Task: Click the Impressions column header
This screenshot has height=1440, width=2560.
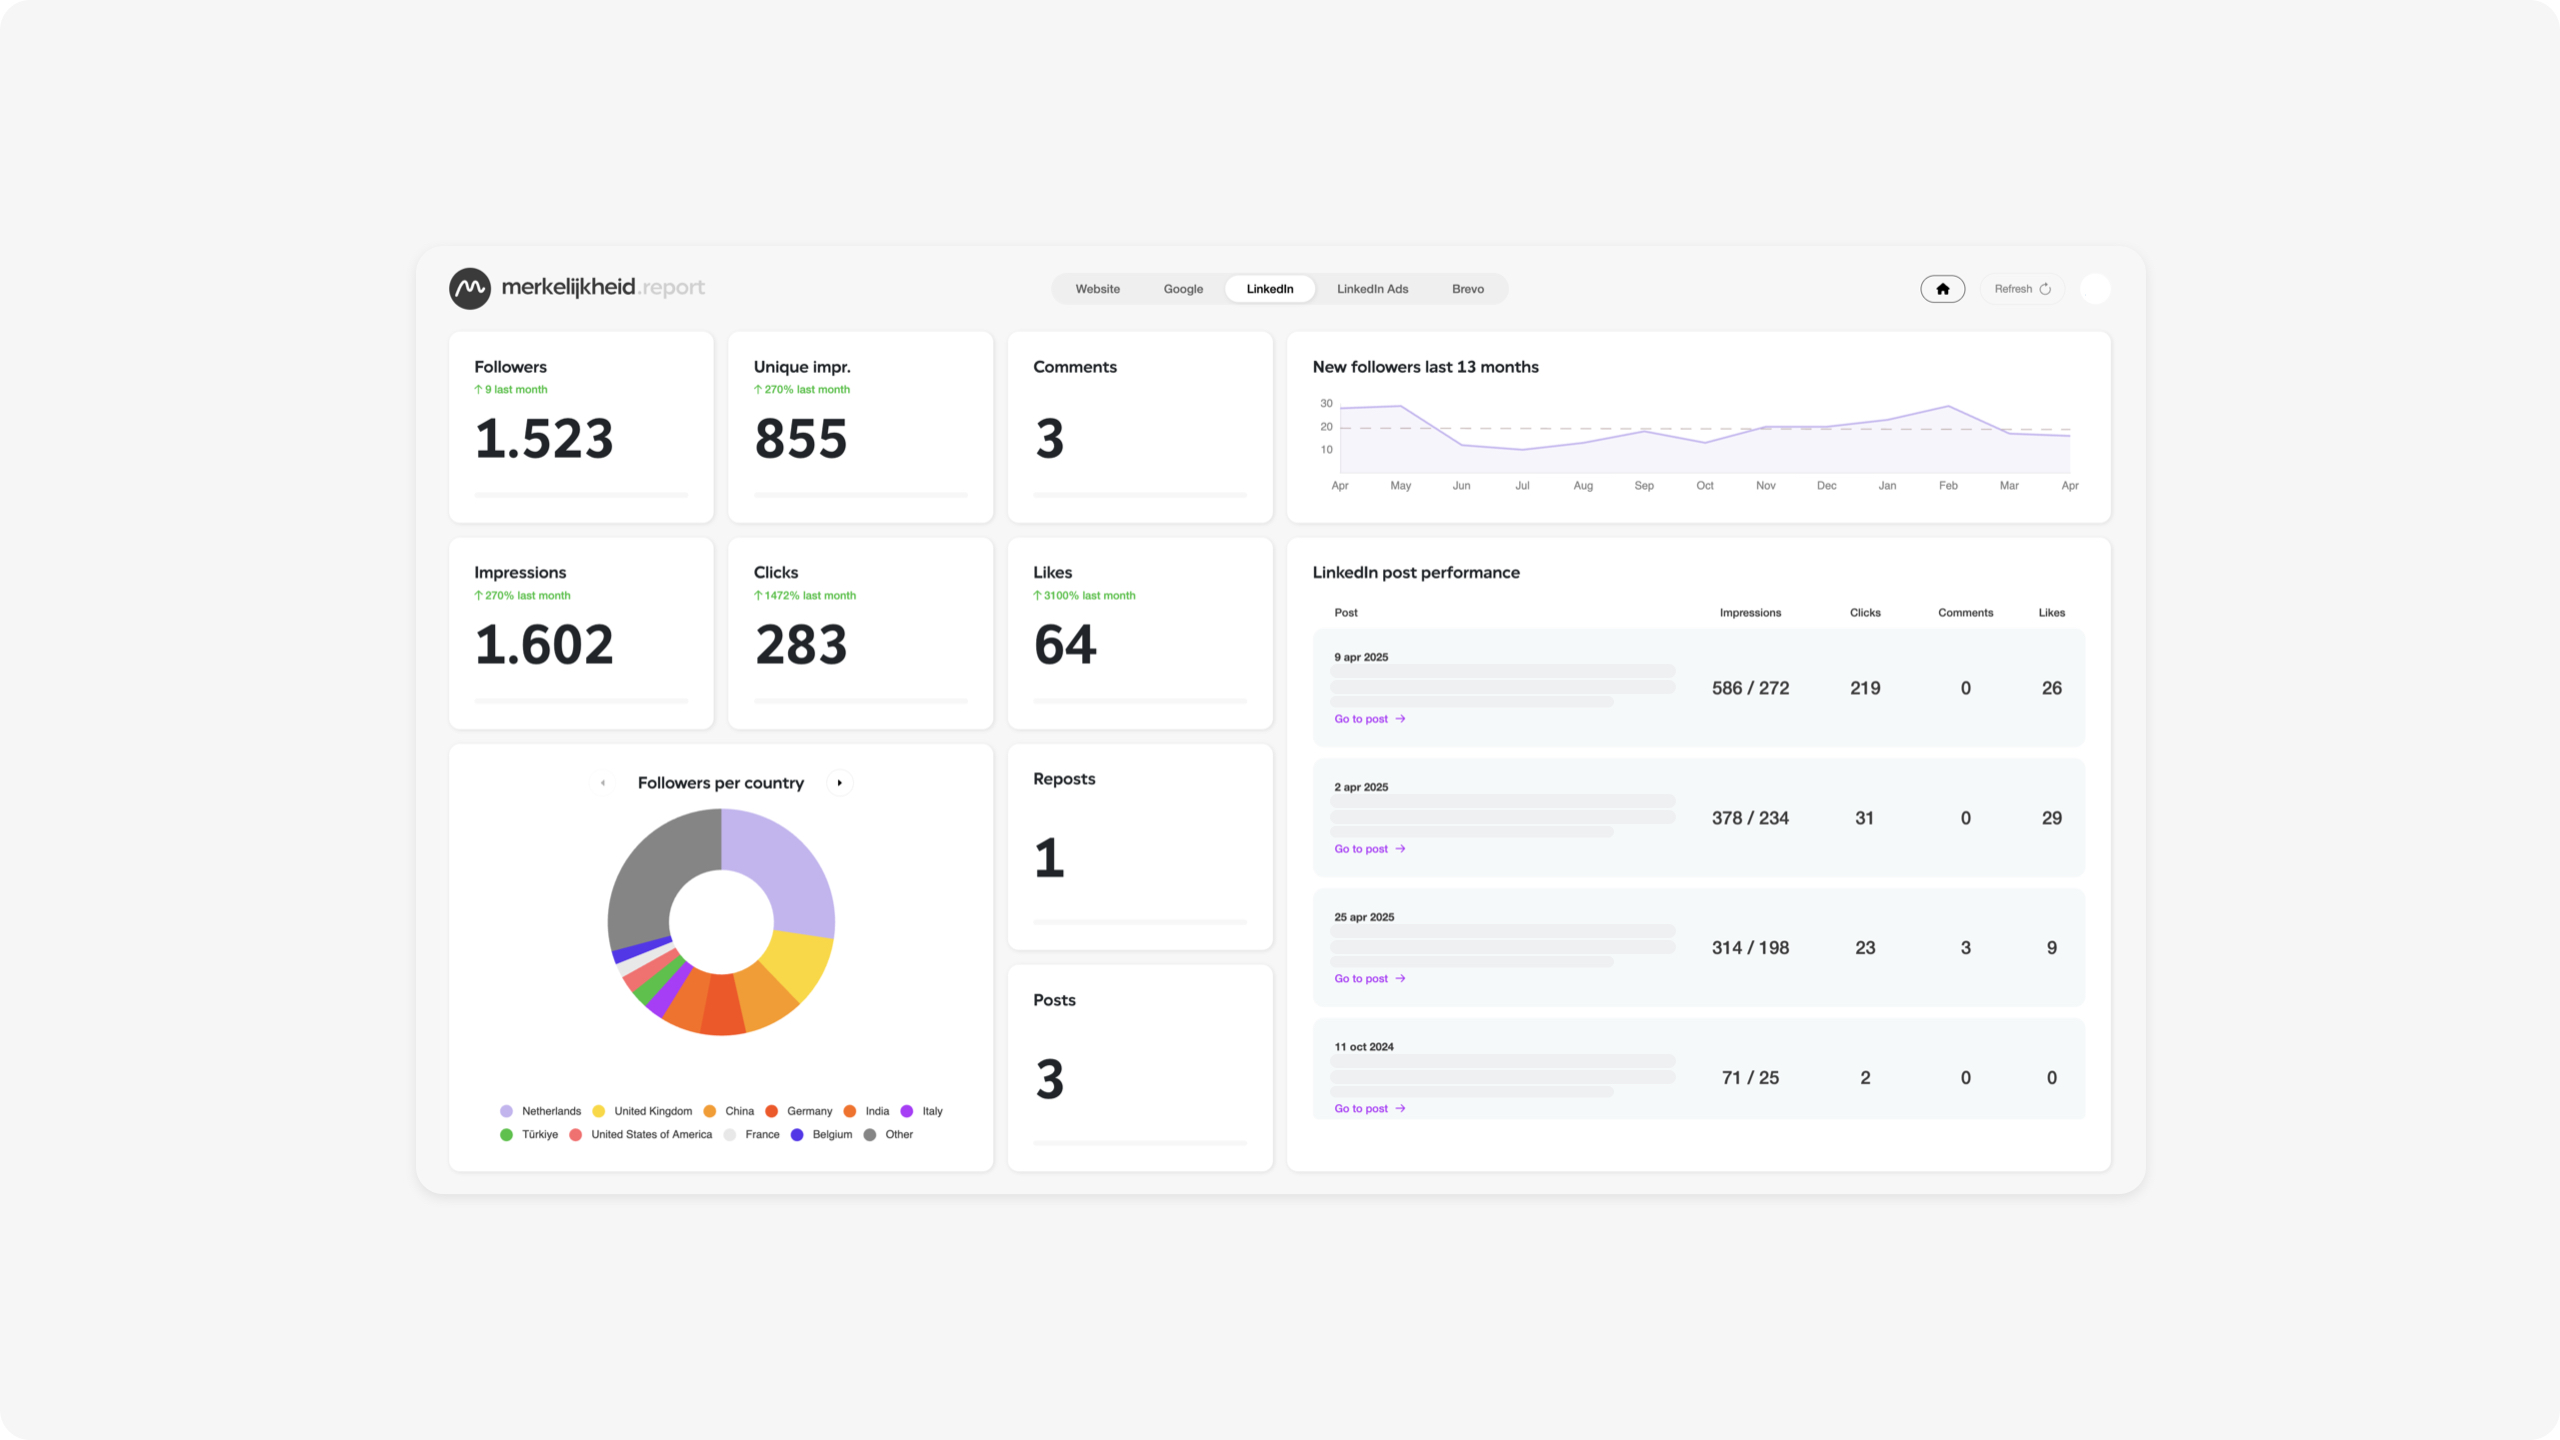Action: pos(1750,613)
